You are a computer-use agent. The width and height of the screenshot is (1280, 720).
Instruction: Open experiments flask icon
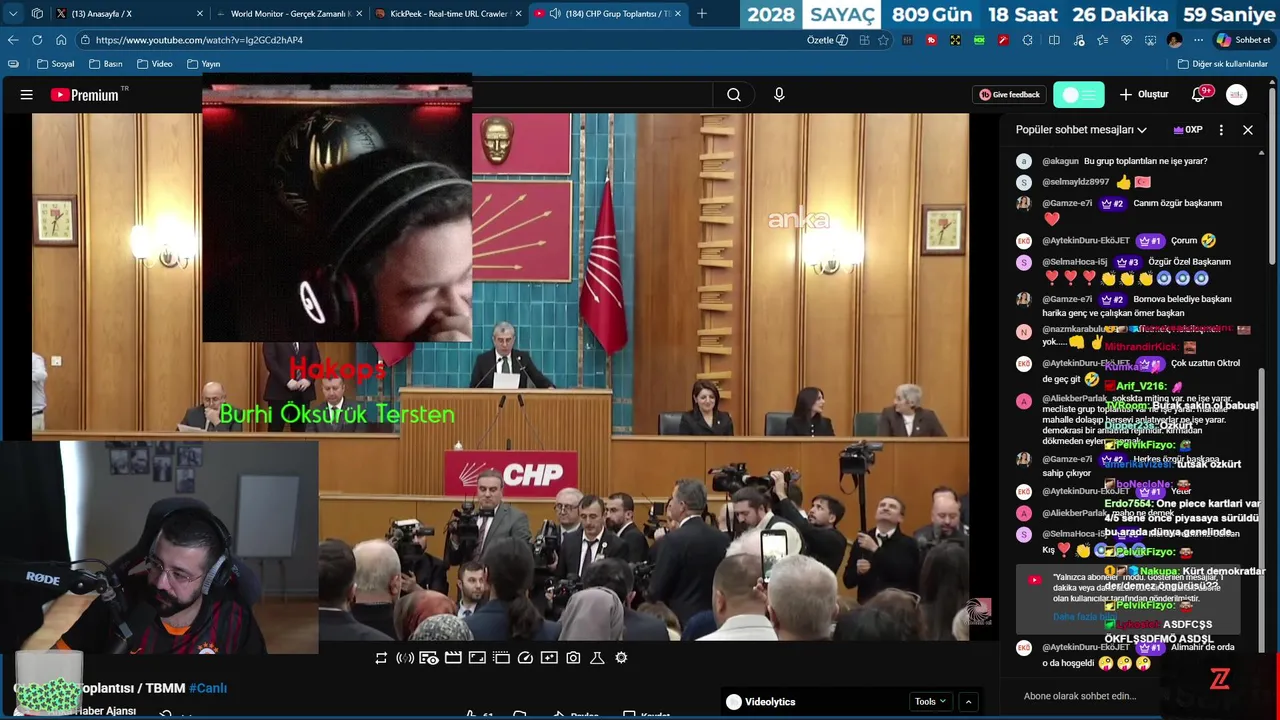point(597,658)
